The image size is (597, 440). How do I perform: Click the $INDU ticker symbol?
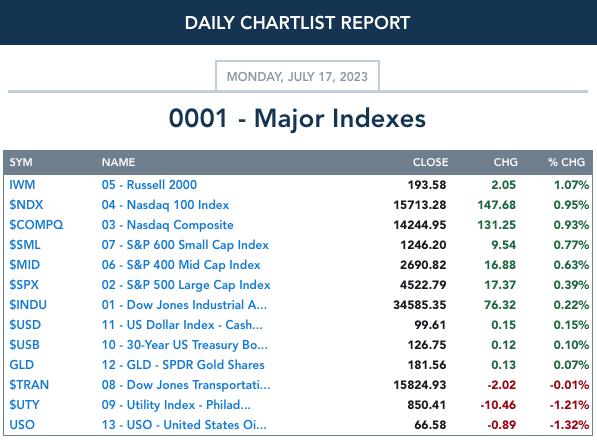tap(28, 304)
